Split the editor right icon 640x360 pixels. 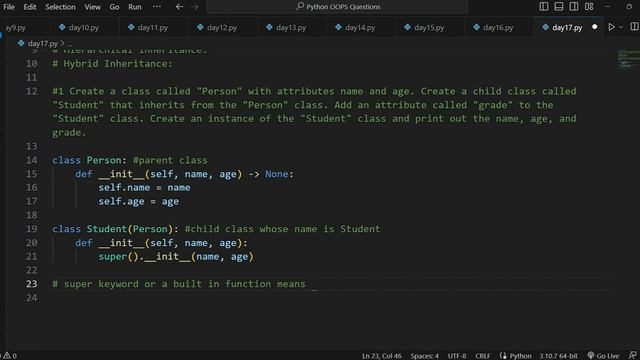[x=634, y=27]
